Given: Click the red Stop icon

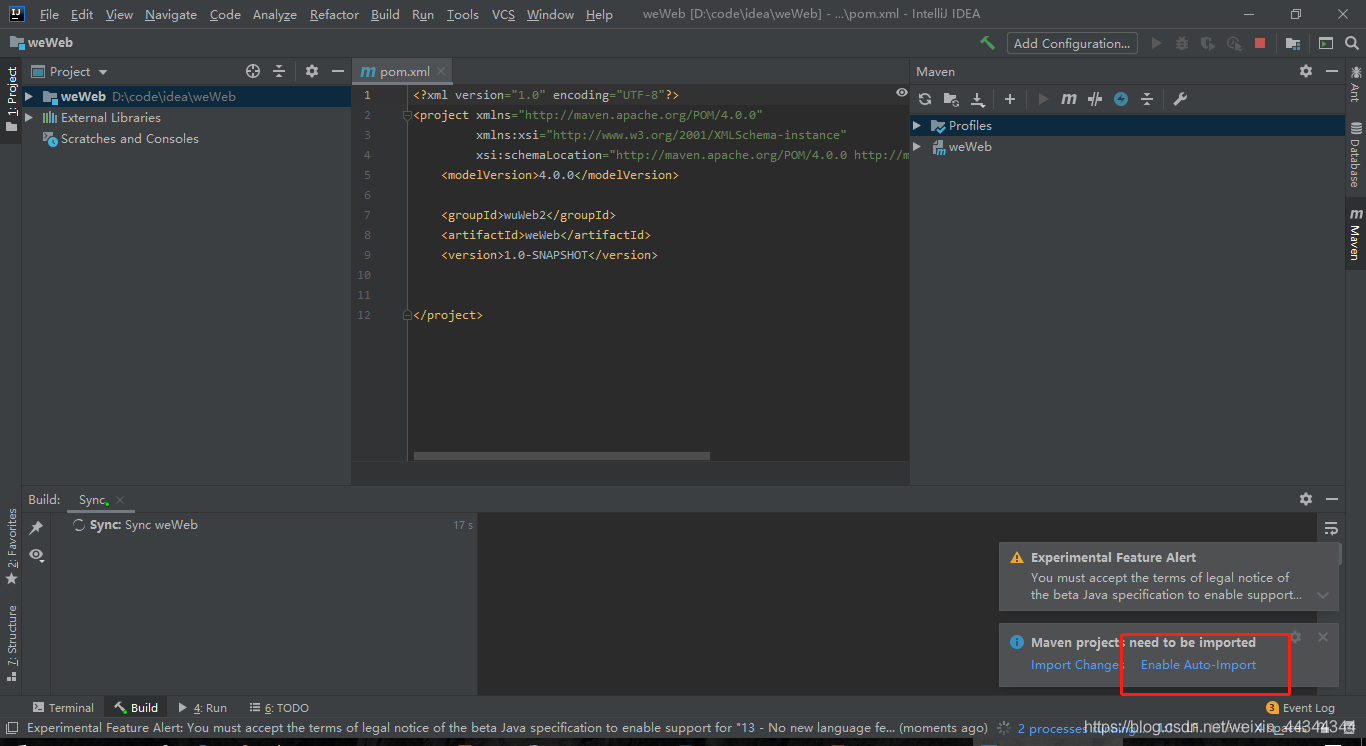Looking at the screenshot, I should [x=1260, y=43].
